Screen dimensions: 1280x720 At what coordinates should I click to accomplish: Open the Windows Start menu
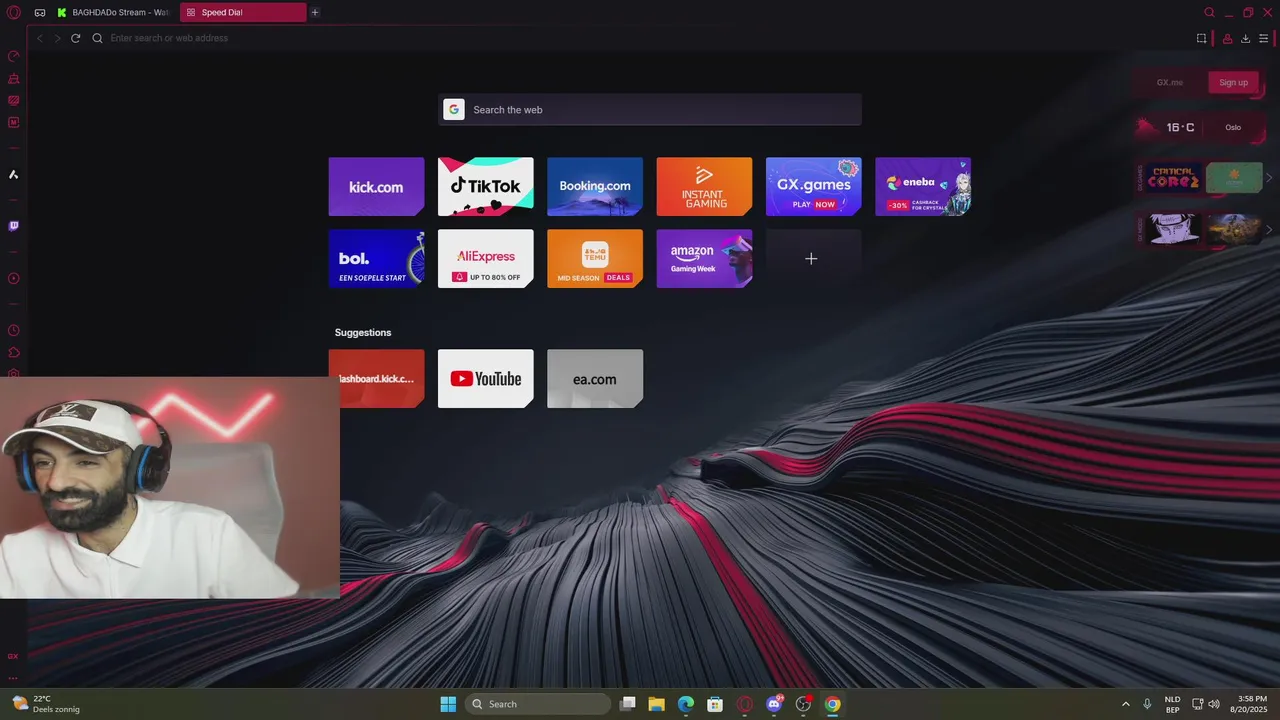[x=448, y=704]
